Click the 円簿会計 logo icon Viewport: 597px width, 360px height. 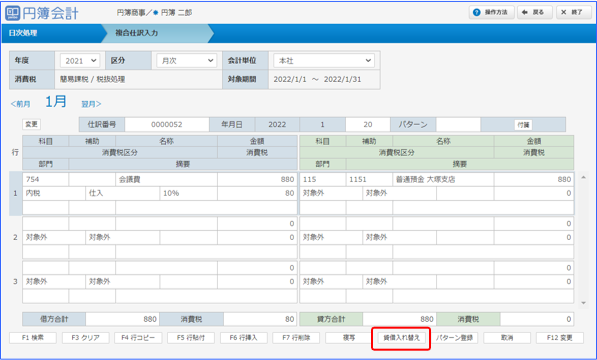point(13,13)
